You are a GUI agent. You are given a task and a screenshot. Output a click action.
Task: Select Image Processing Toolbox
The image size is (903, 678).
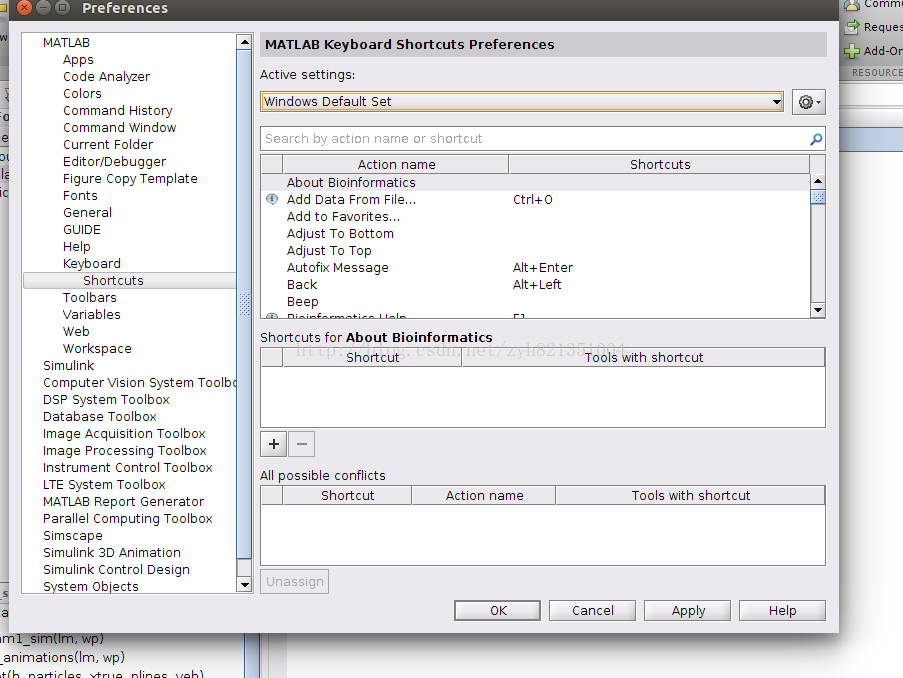click(x=124, y=450)
